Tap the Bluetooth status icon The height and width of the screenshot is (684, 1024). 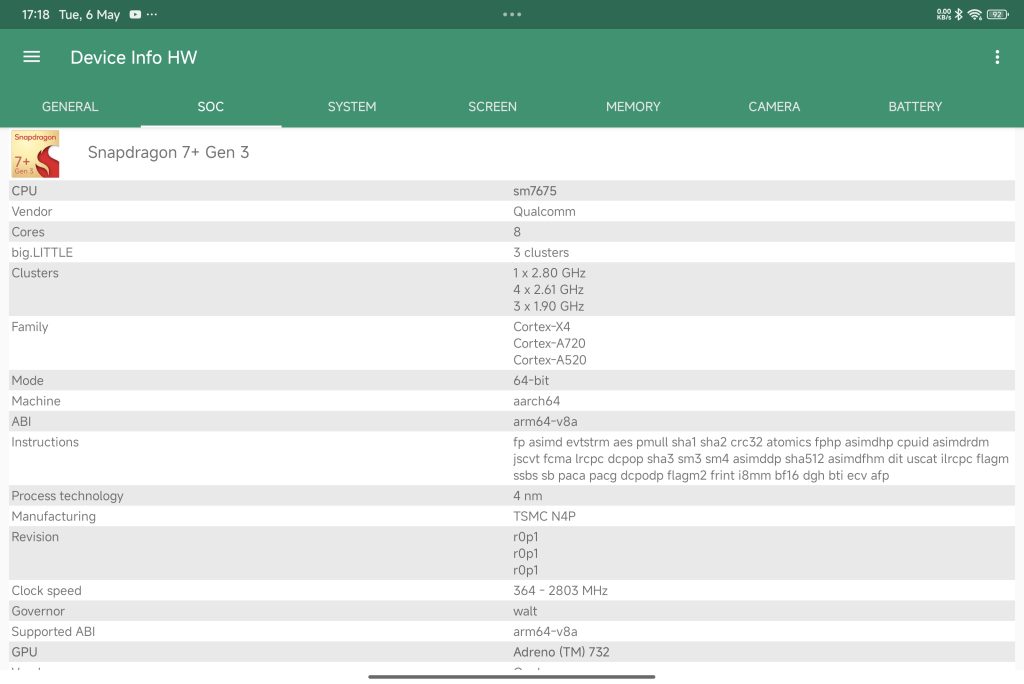(958, 15)
